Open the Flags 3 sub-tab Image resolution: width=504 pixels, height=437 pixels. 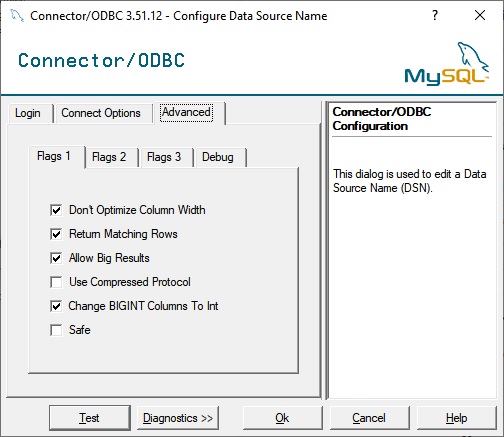click(166, 157)
